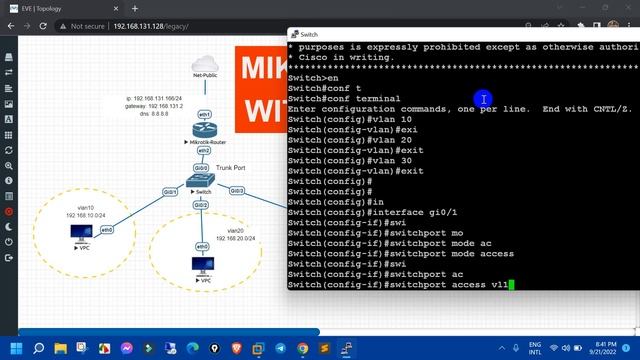
Task: Open the Windows Start menu
Action: [x=16, y=348]
